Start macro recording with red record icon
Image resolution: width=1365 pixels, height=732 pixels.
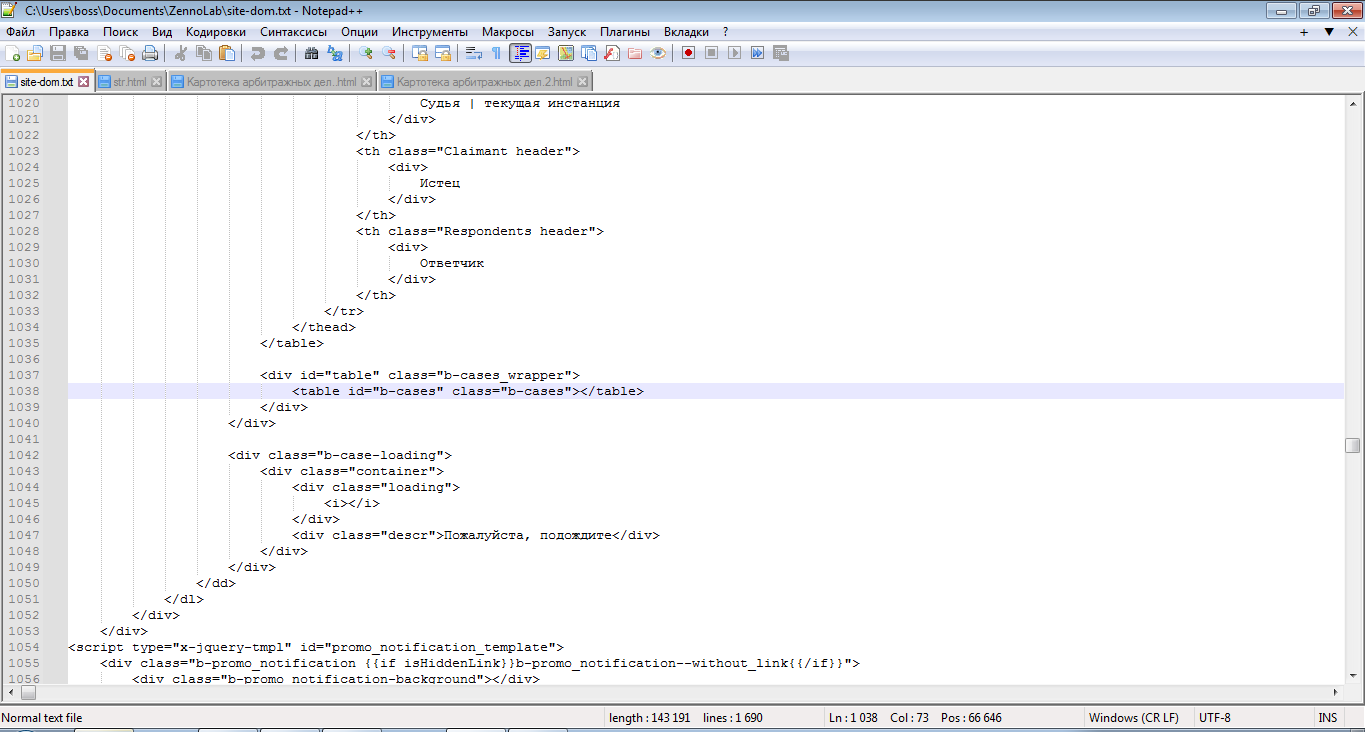pyautogui.click(x=688, y=53)
